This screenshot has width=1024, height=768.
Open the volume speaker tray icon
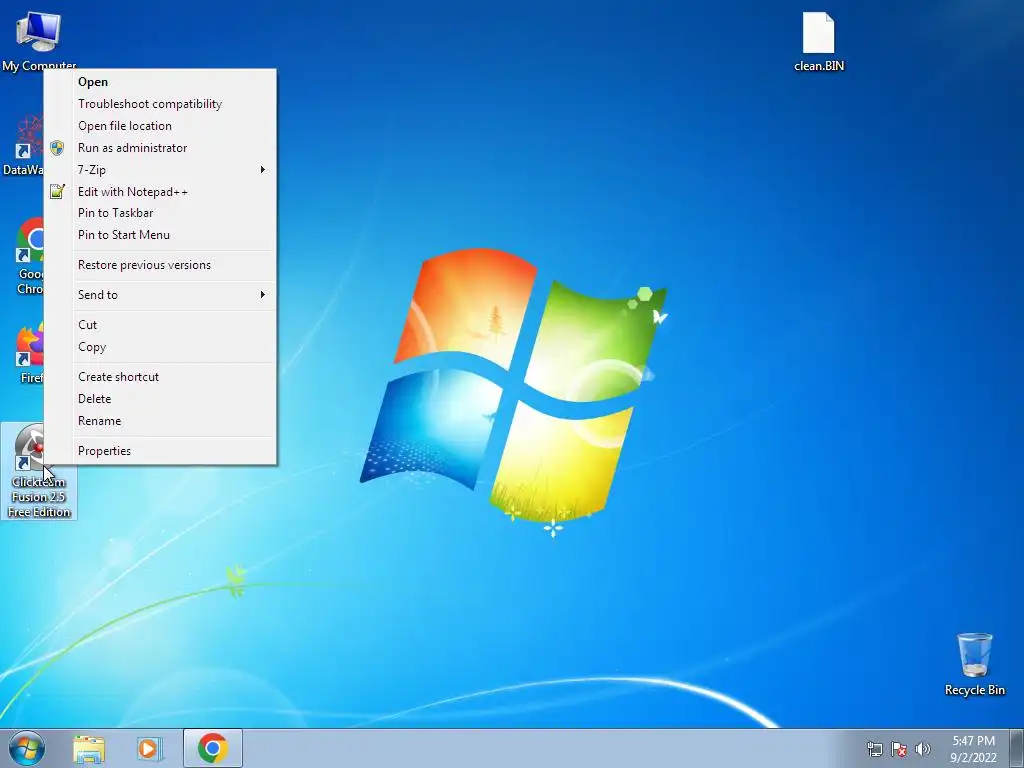point(923,749)
